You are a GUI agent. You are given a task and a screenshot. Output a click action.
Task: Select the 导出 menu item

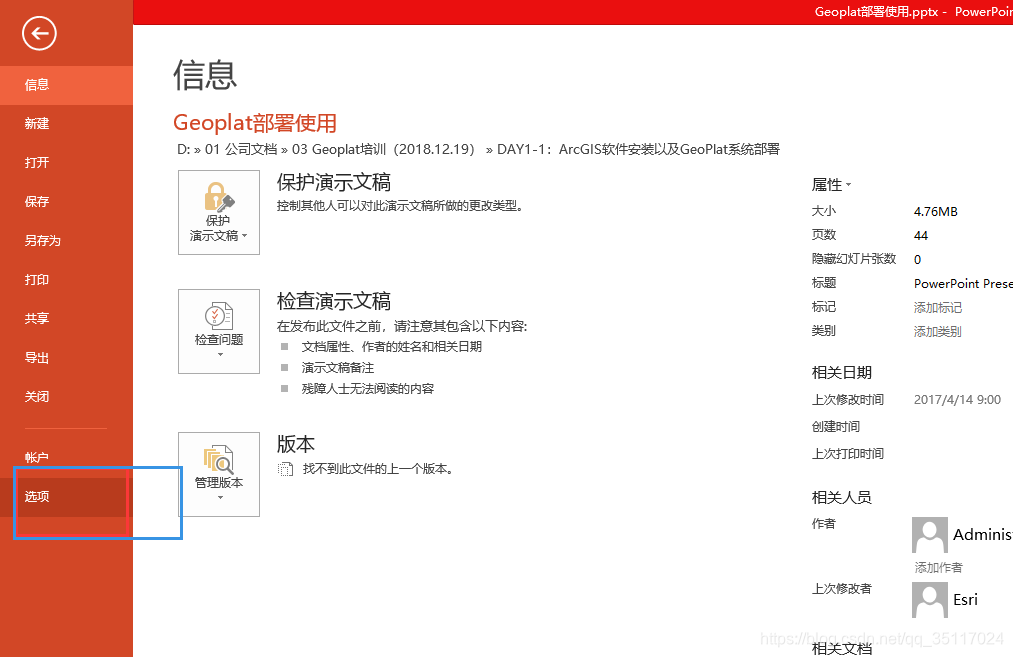[x=66, y=358]
